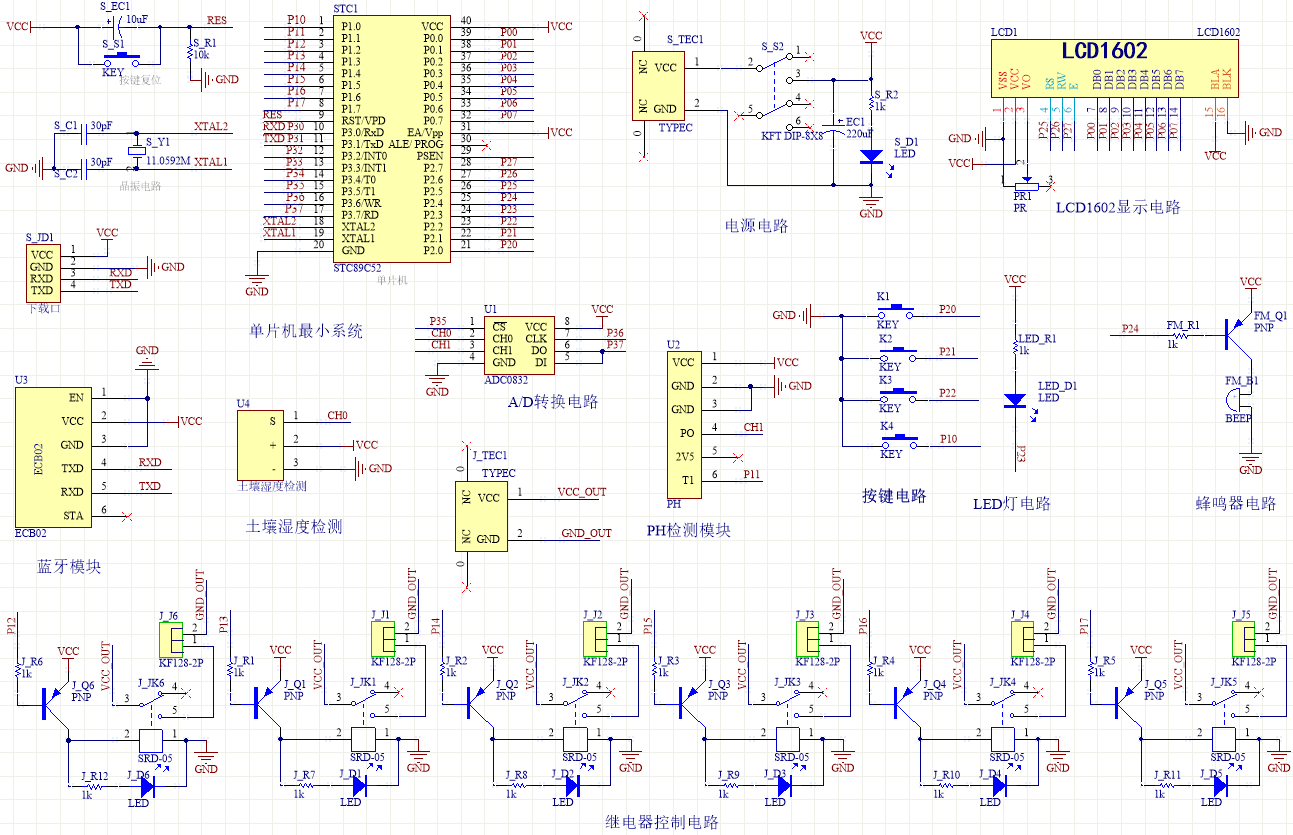
Task: Click the S_D1 power indicator LED
Action: click(x=871, y=157)
